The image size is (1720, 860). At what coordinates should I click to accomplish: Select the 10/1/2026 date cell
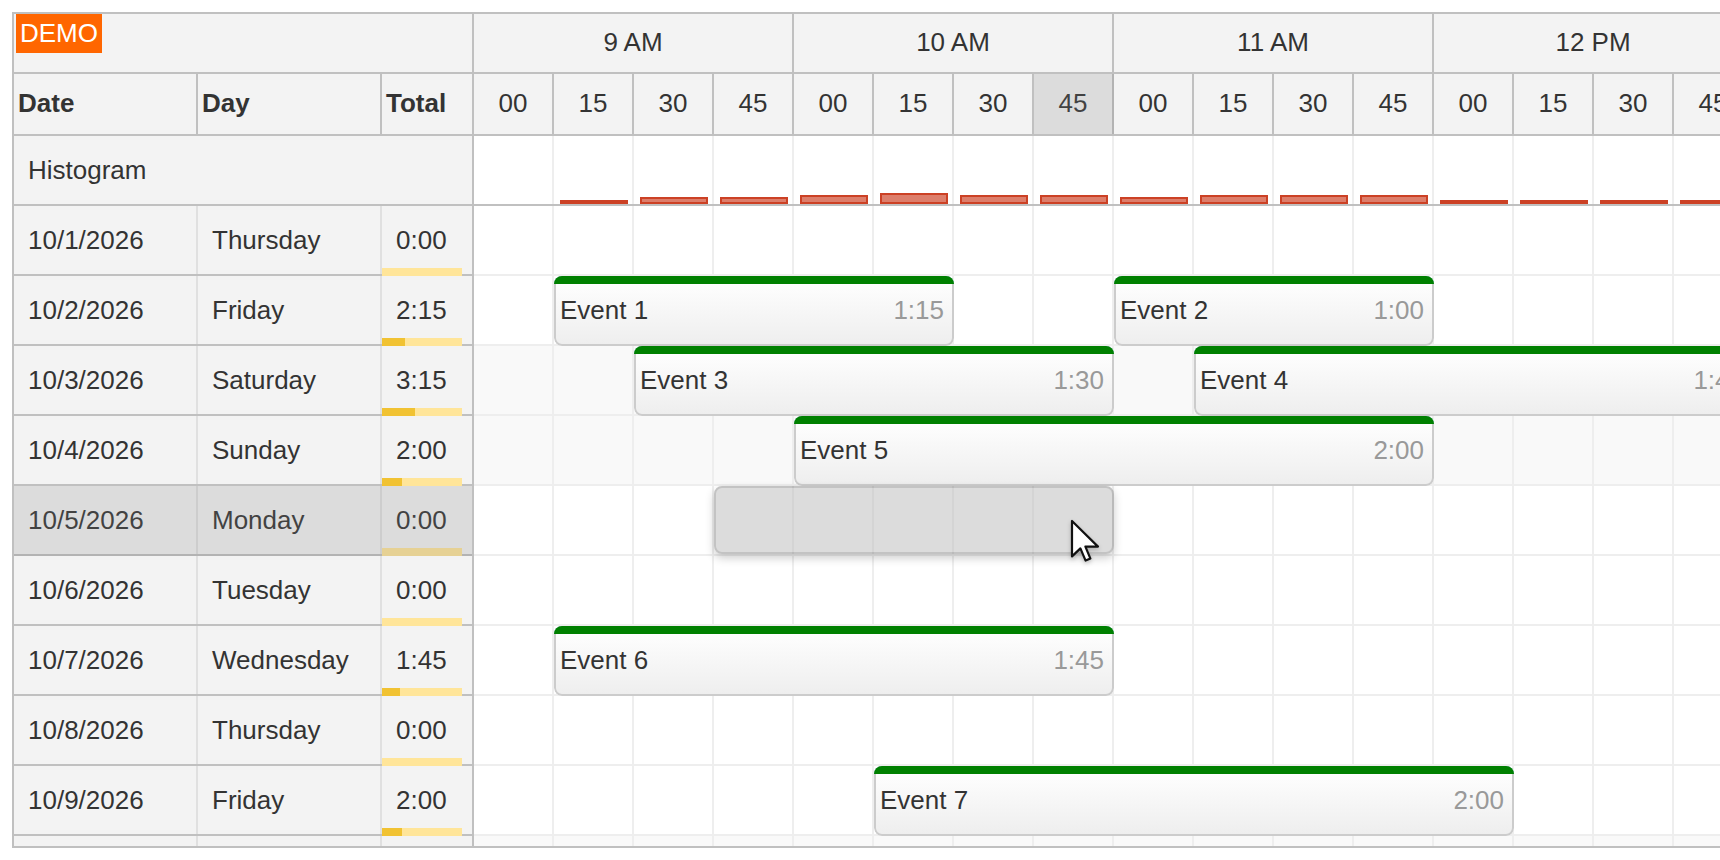(105, 240)
